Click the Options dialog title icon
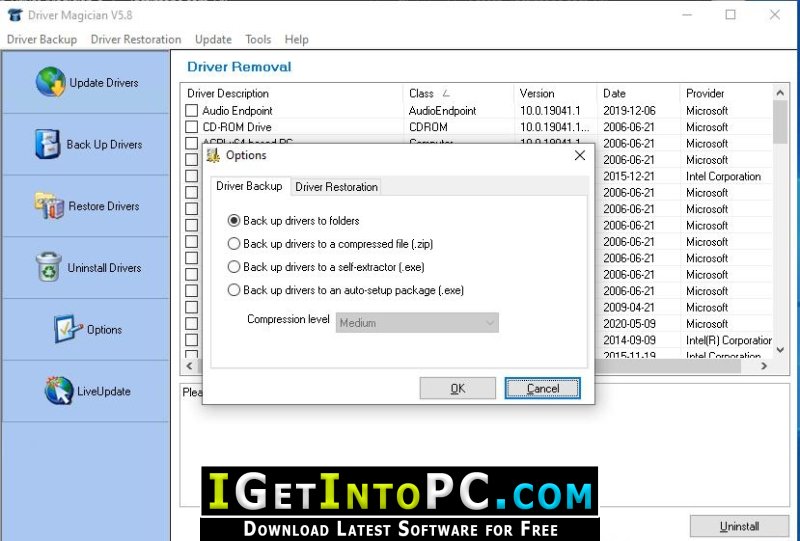 (213, 155)
